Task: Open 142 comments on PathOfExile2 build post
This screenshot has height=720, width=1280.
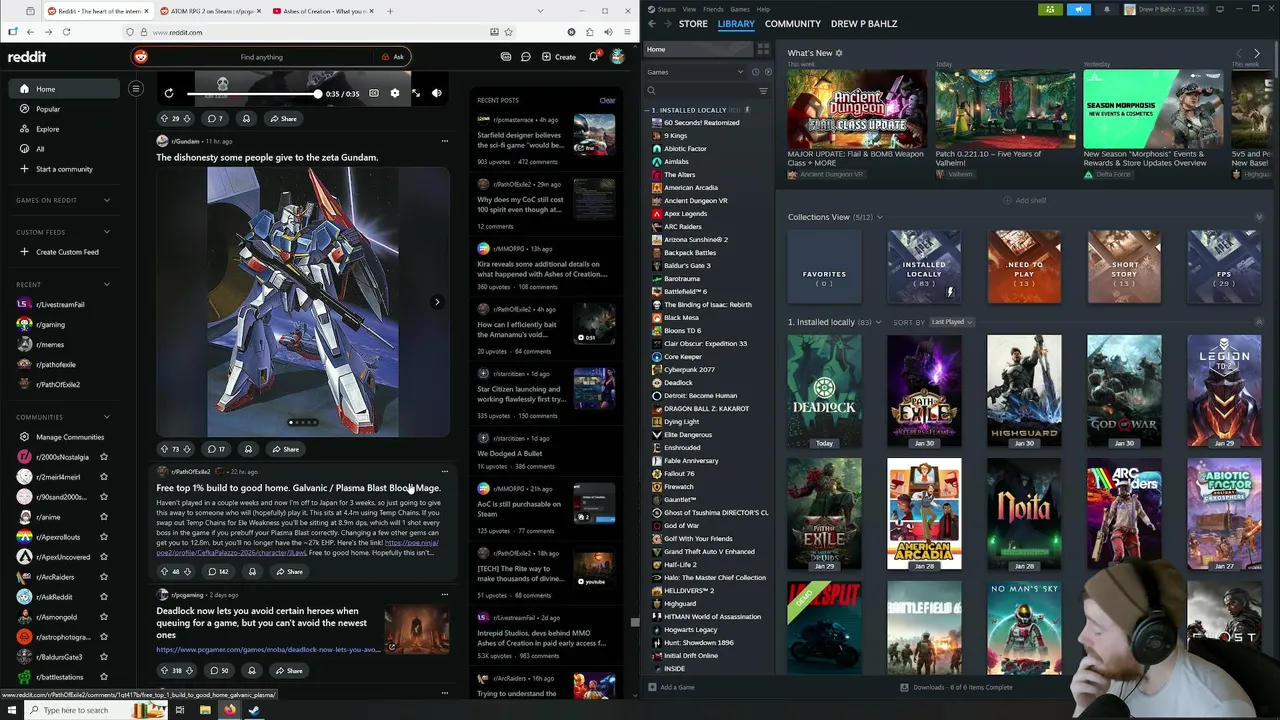Action: 218,572
